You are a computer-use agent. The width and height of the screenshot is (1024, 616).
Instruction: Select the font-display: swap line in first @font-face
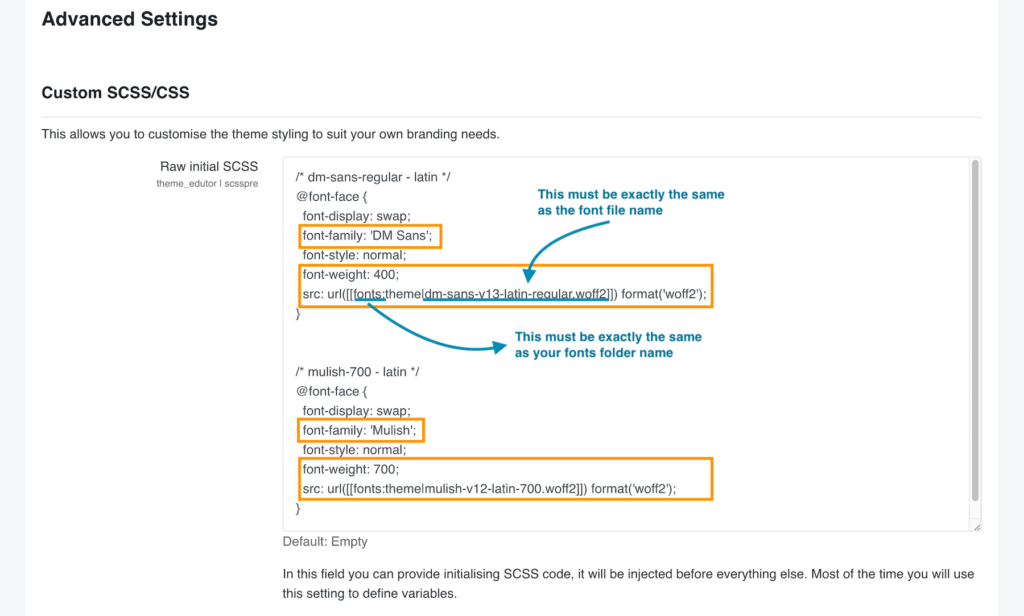[x=356, y=216]
